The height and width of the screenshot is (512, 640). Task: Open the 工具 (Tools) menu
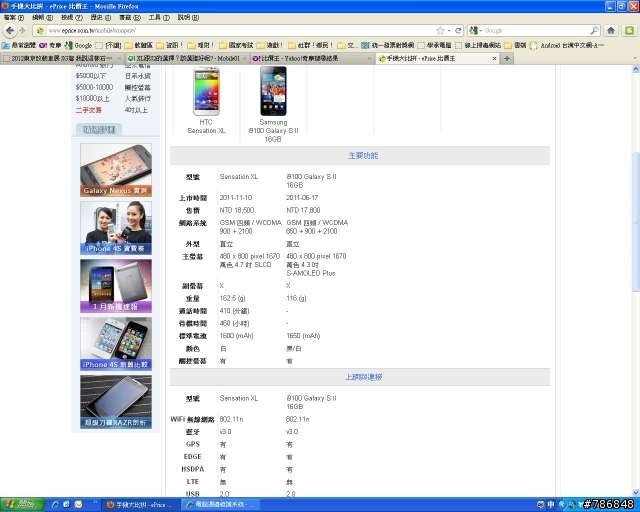(159, 17)
